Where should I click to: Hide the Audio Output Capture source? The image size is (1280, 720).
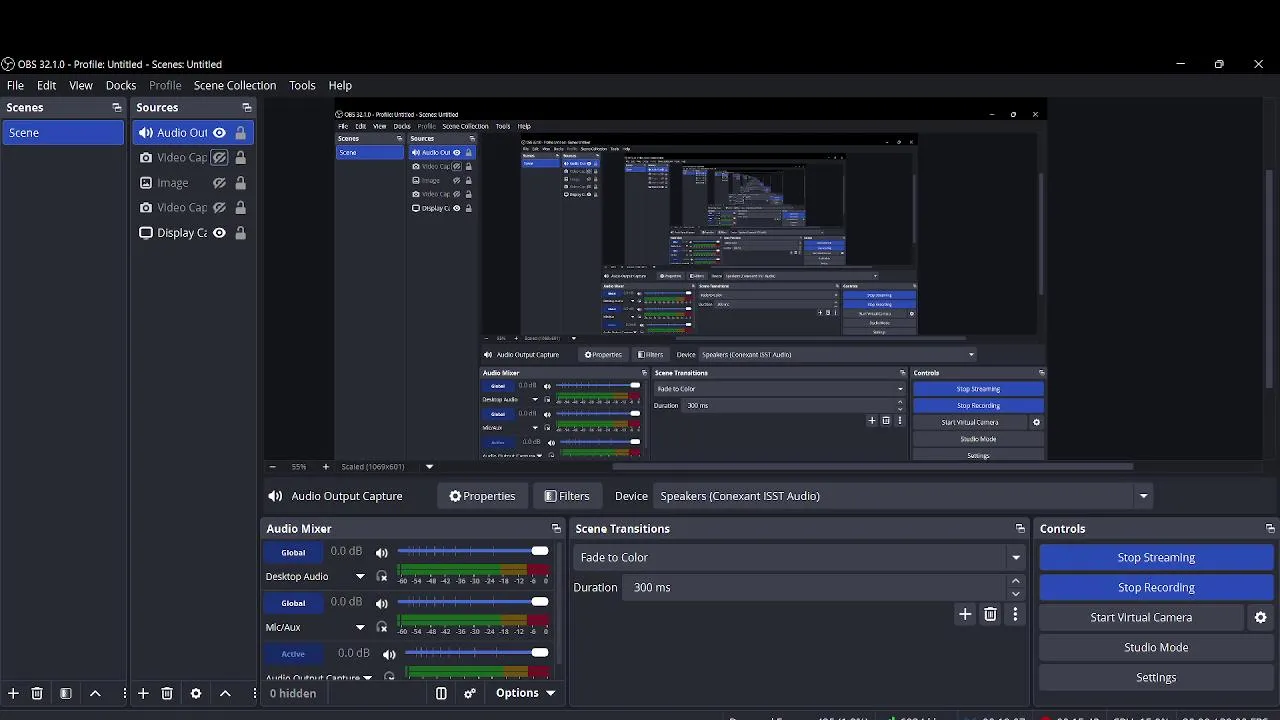(219, 132)
